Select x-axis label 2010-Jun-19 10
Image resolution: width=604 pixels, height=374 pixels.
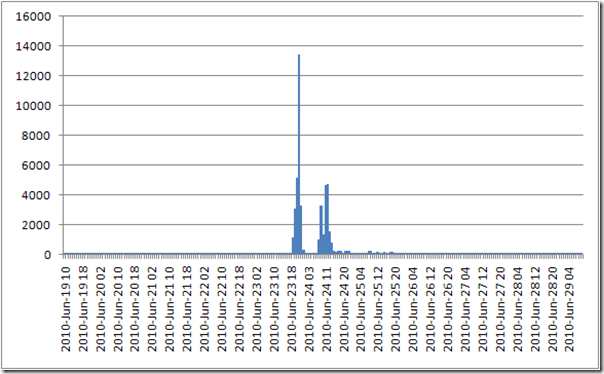tap(66, 309)
